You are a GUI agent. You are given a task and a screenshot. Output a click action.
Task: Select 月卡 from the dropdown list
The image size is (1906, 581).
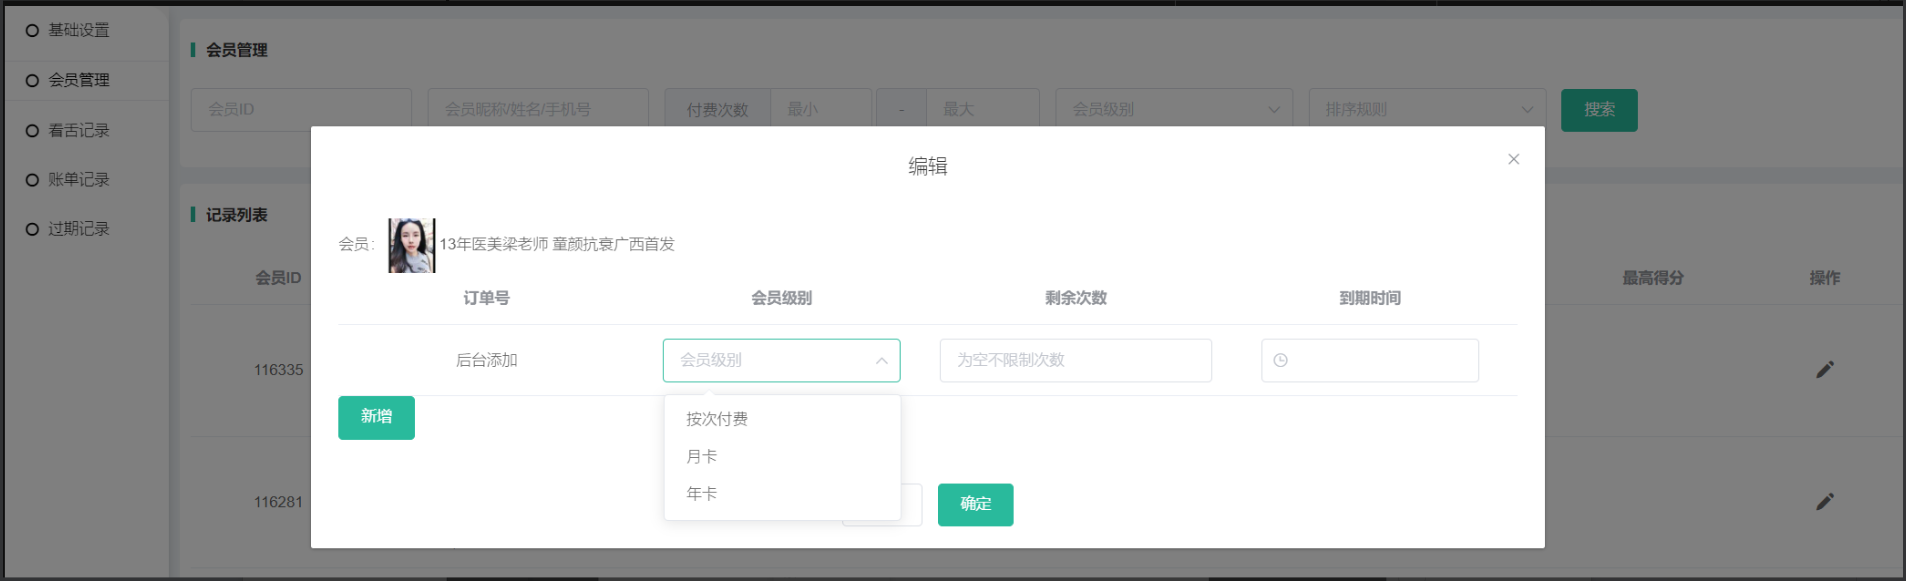pyautogui.click(x=702, y=456)
